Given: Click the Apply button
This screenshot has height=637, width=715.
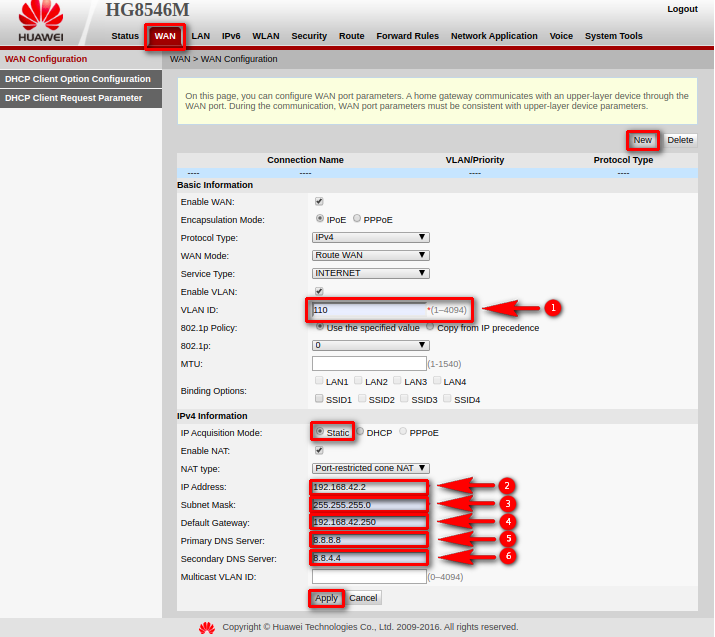Looking at the screenshot, I should [x=326, y=598].
